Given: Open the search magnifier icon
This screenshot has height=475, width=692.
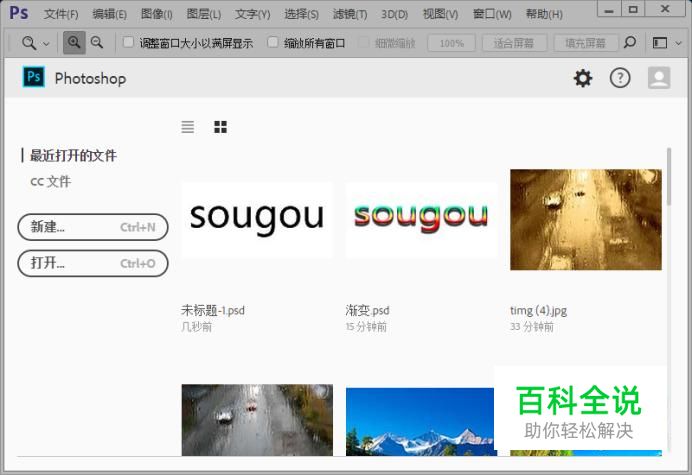Looking at the screenshot, I should click(630, 42).
